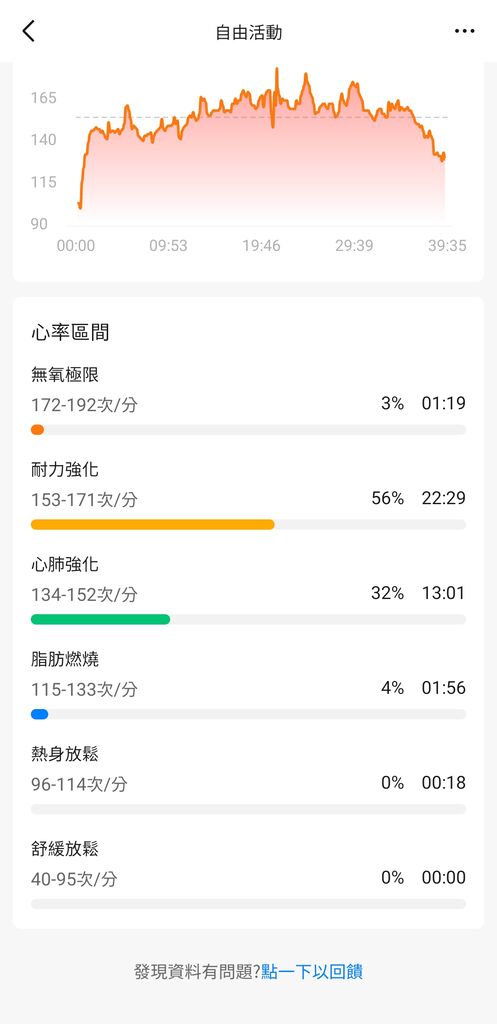The image size is (497, 1024).
Task: Select the green 心肺強化 progress bar
Action: click(x=248, y=619)
